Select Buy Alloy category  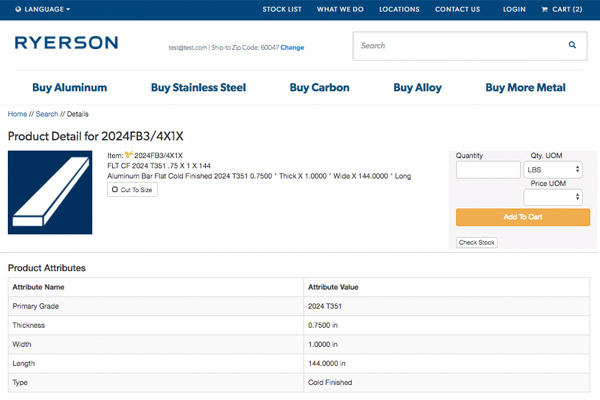tap(417, 88)
